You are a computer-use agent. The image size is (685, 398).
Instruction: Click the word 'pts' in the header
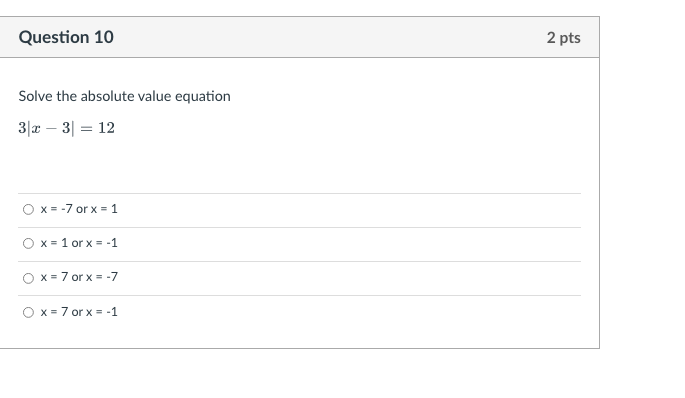(570, 38)
